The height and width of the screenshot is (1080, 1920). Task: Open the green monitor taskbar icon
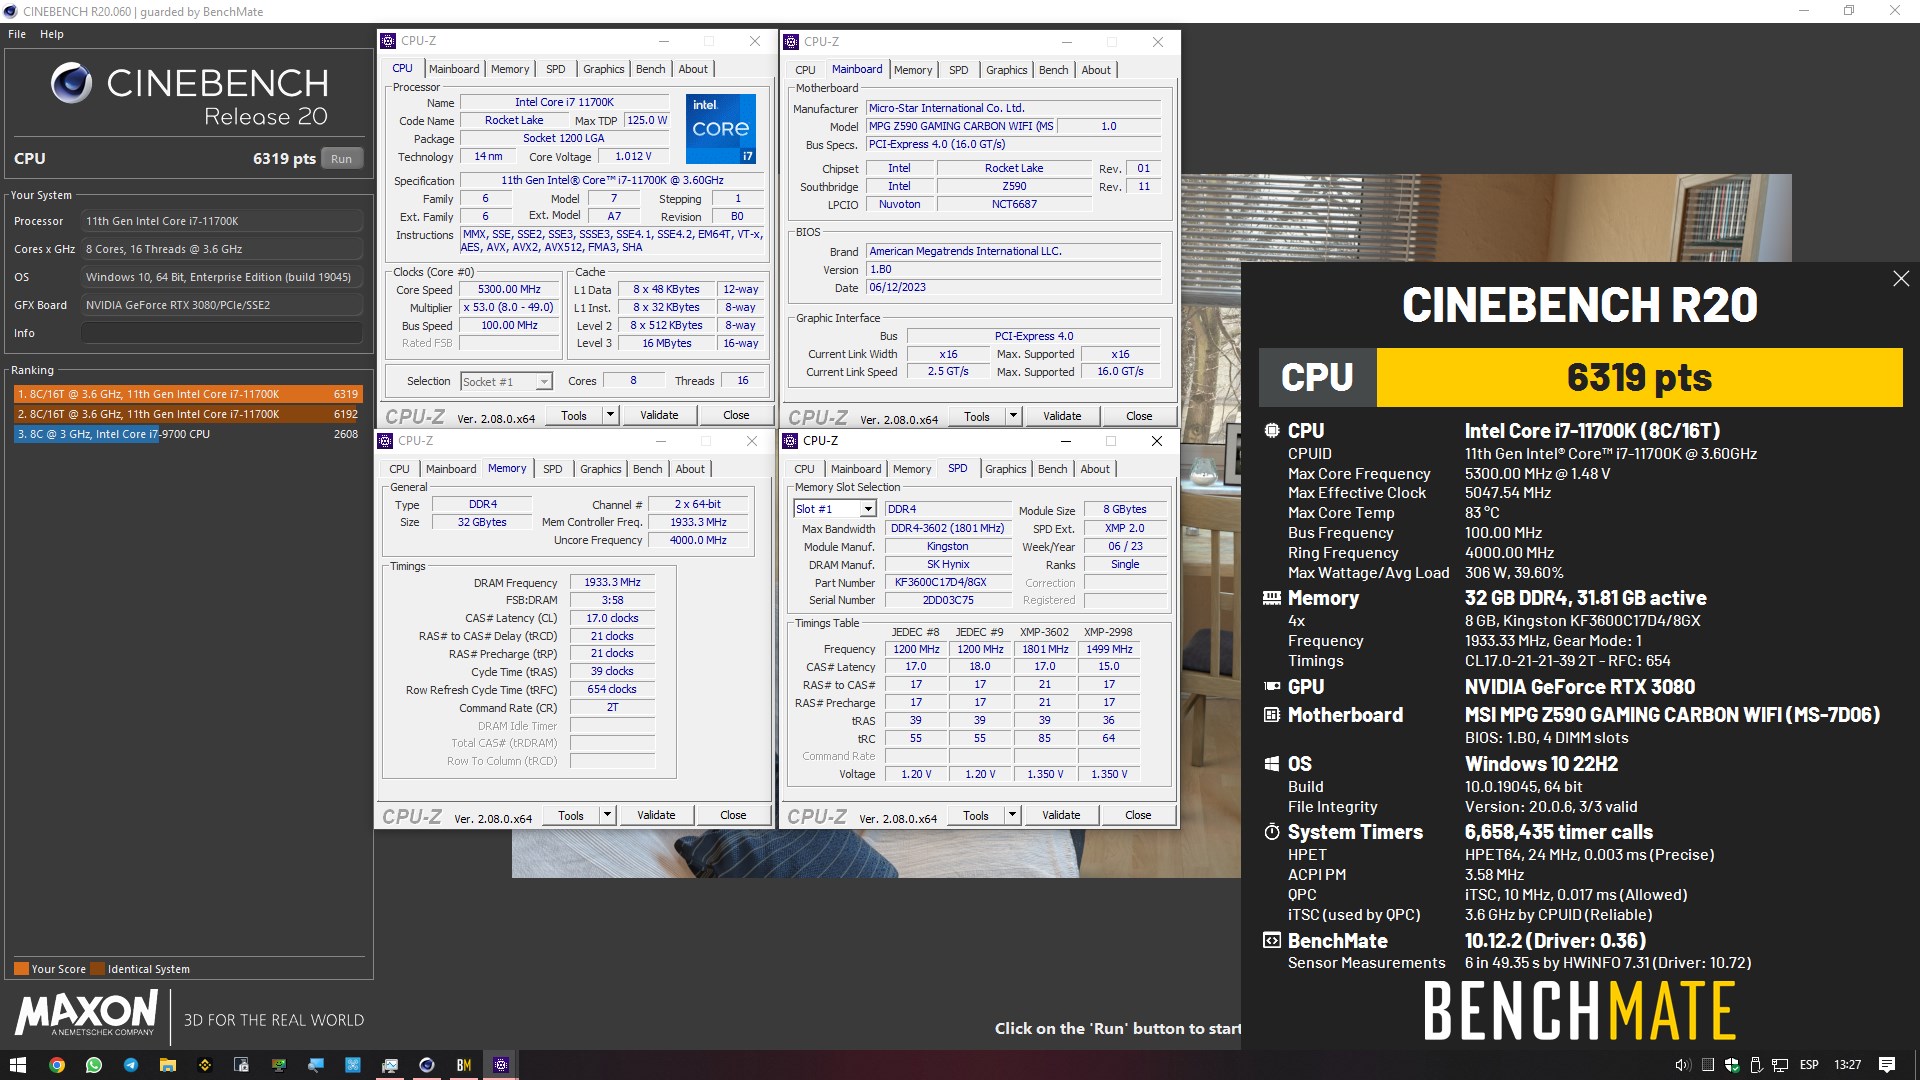[x=279, y=1065]
